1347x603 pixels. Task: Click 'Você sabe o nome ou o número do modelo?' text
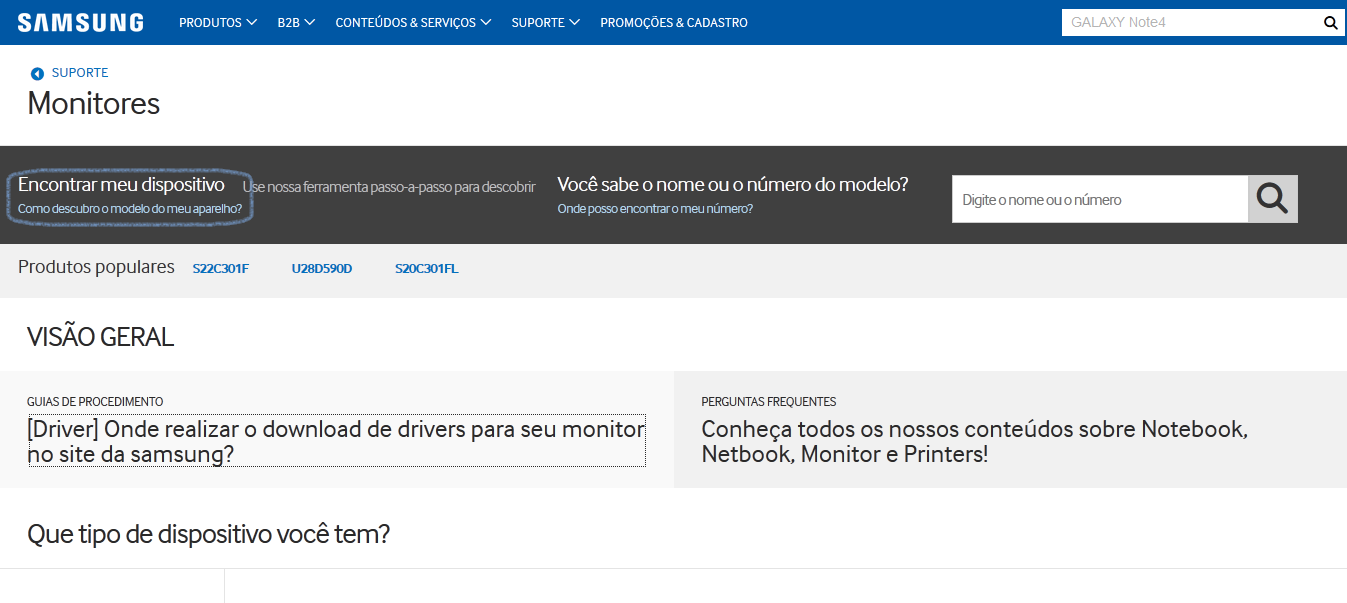733,185
